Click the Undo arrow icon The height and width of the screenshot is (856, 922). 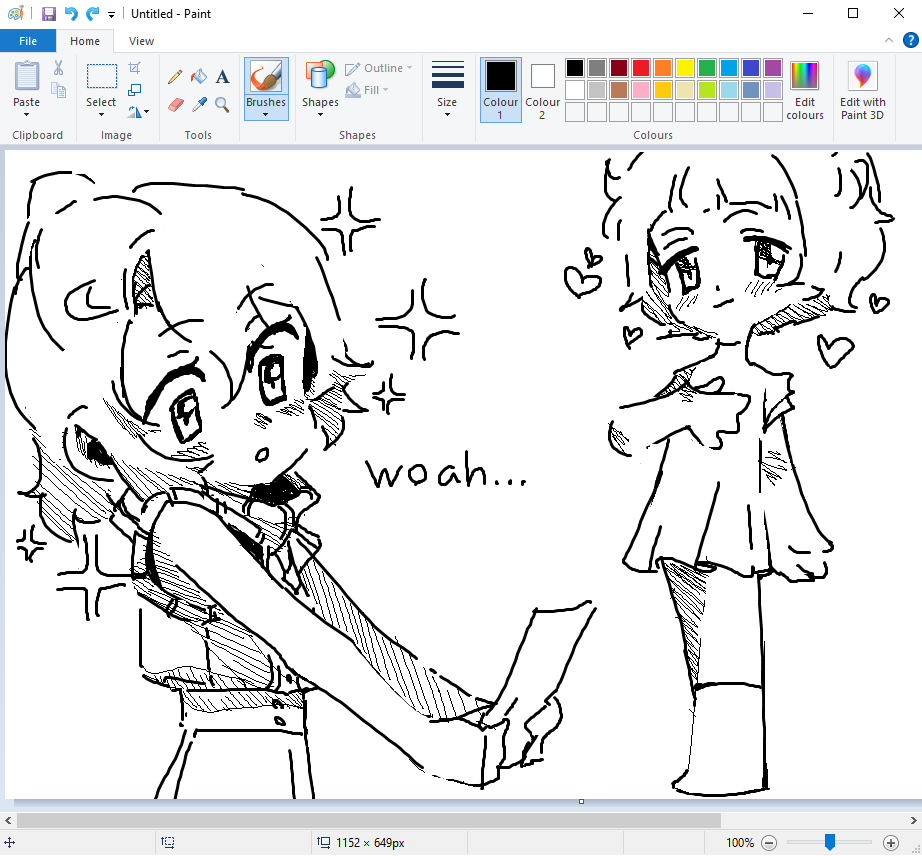point(71,14)
